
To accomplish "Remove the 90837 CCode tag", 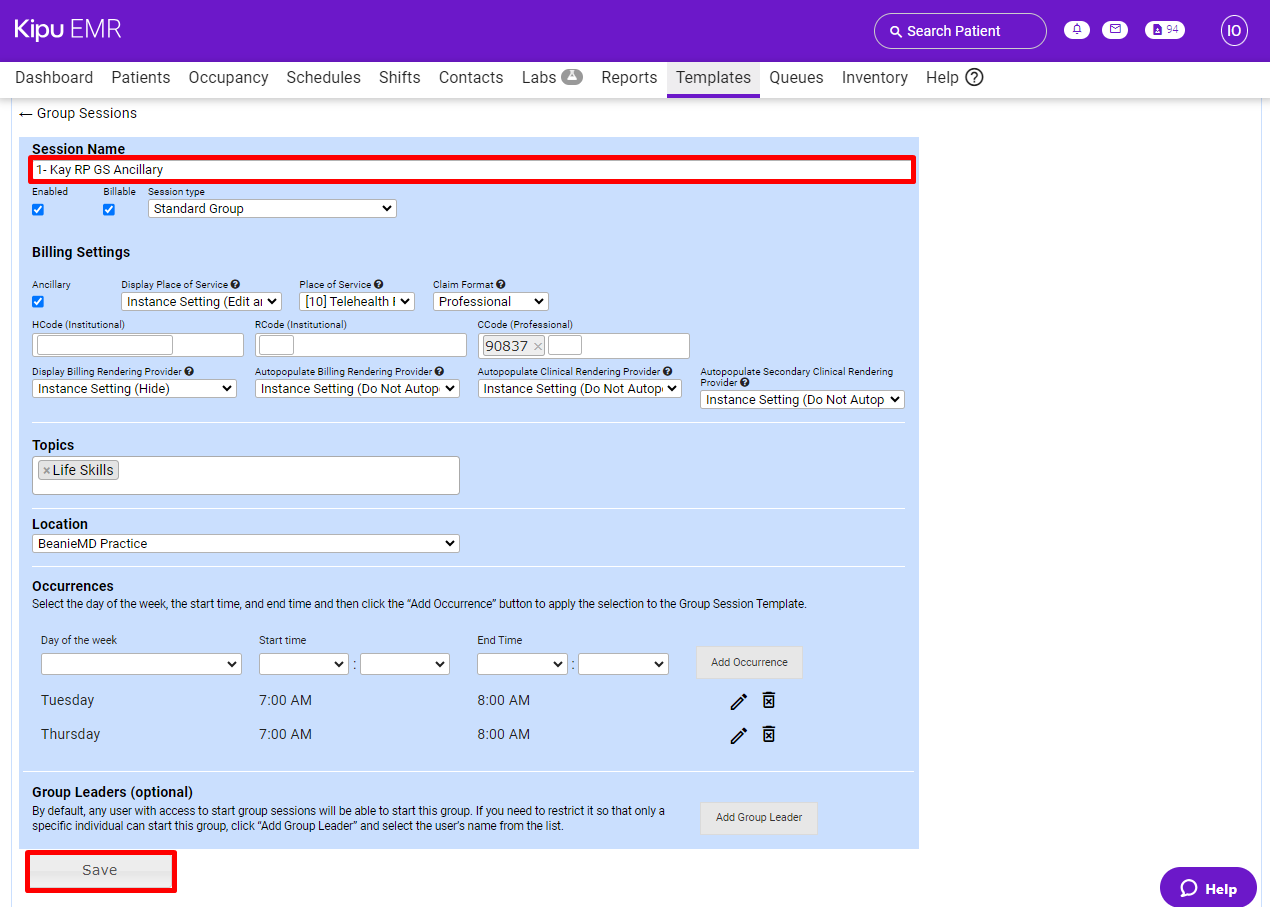I will click(537, 346).
